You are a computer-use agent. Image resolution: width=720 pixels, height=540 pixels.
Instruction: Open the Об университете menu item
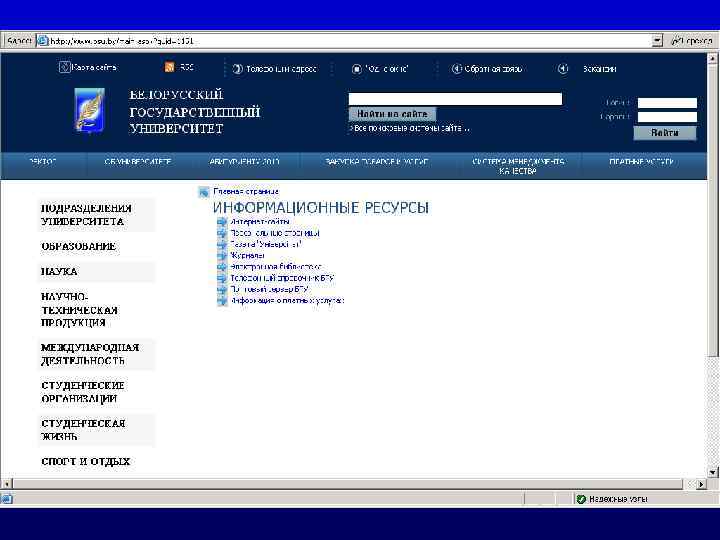(x=138, y=162)
